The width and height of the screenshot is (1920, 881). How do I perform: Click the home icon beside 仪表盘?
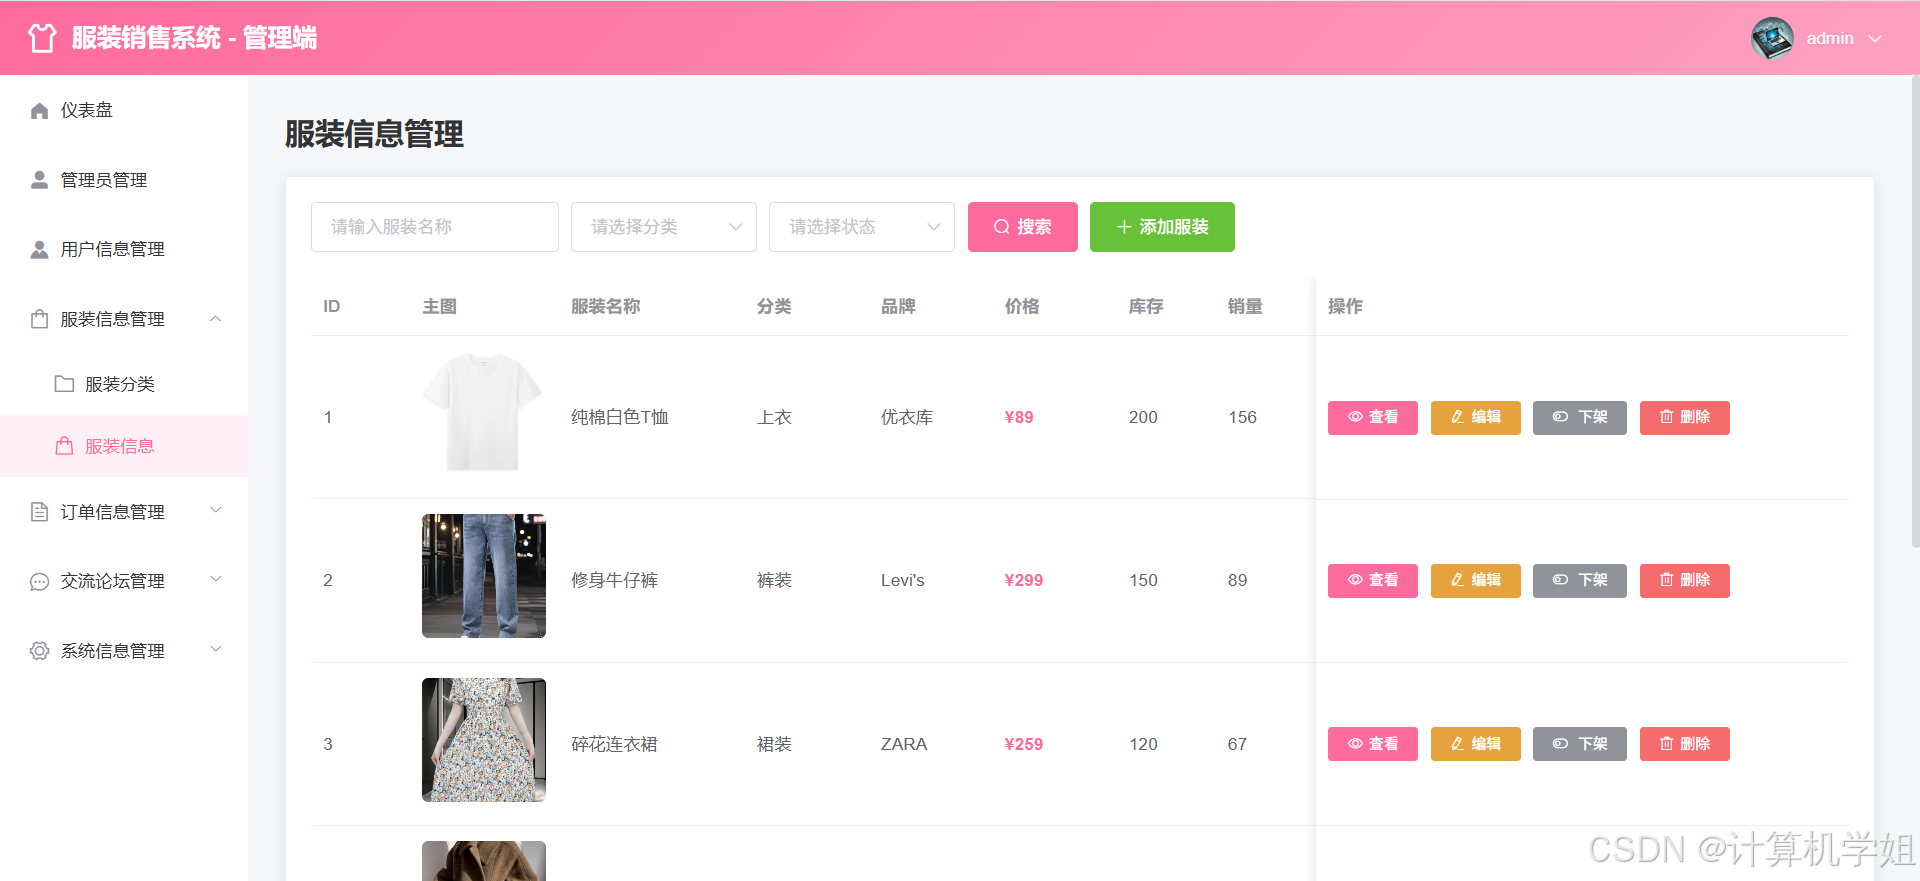pos(39,110)
